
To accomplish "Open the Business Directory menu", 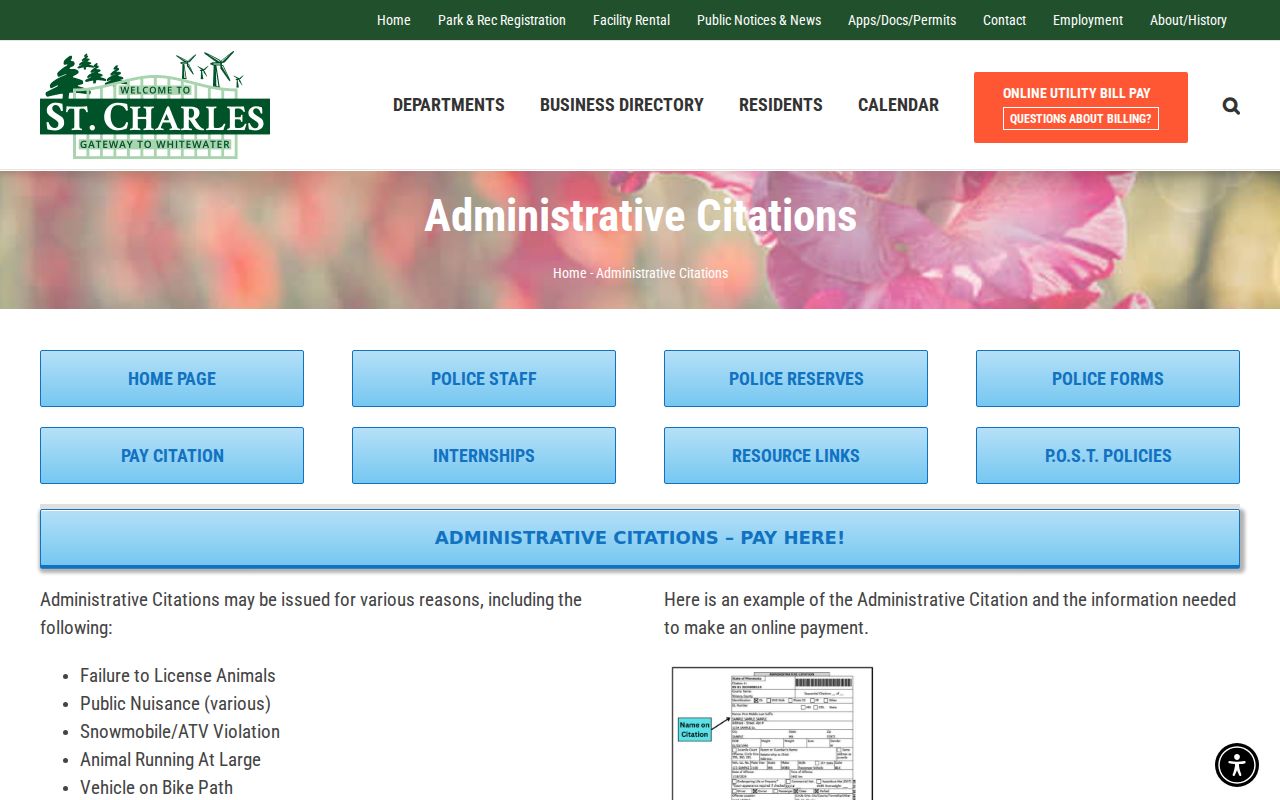I will 622,105.
